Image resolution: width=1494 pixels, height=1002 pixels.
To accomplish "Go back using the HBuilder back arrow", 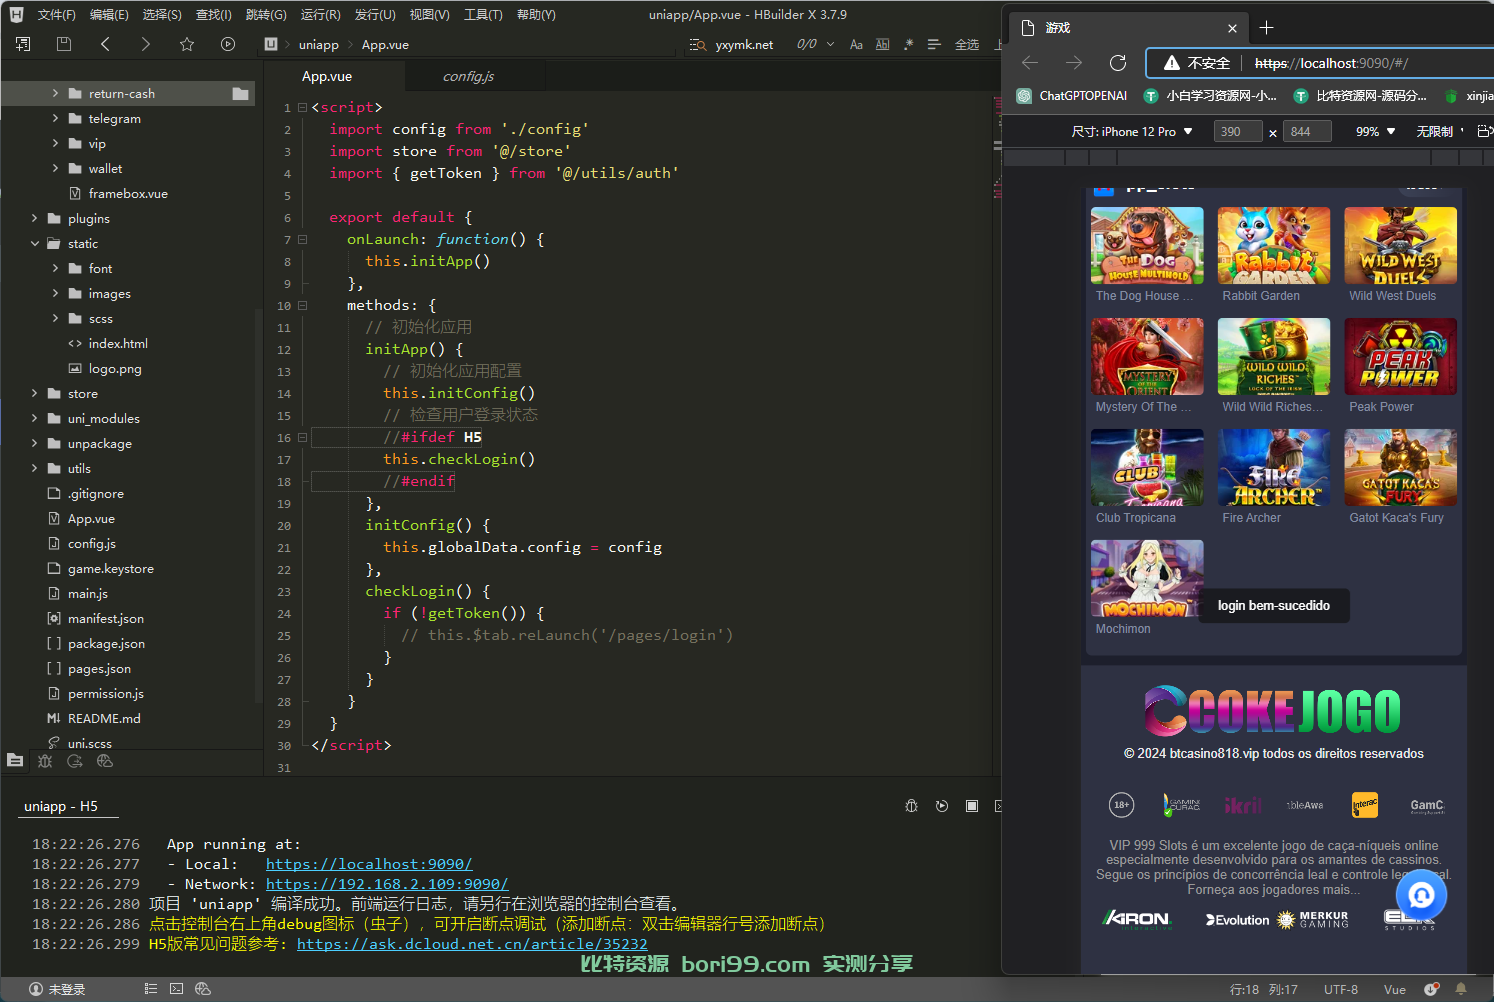I will tap(105, 44).
